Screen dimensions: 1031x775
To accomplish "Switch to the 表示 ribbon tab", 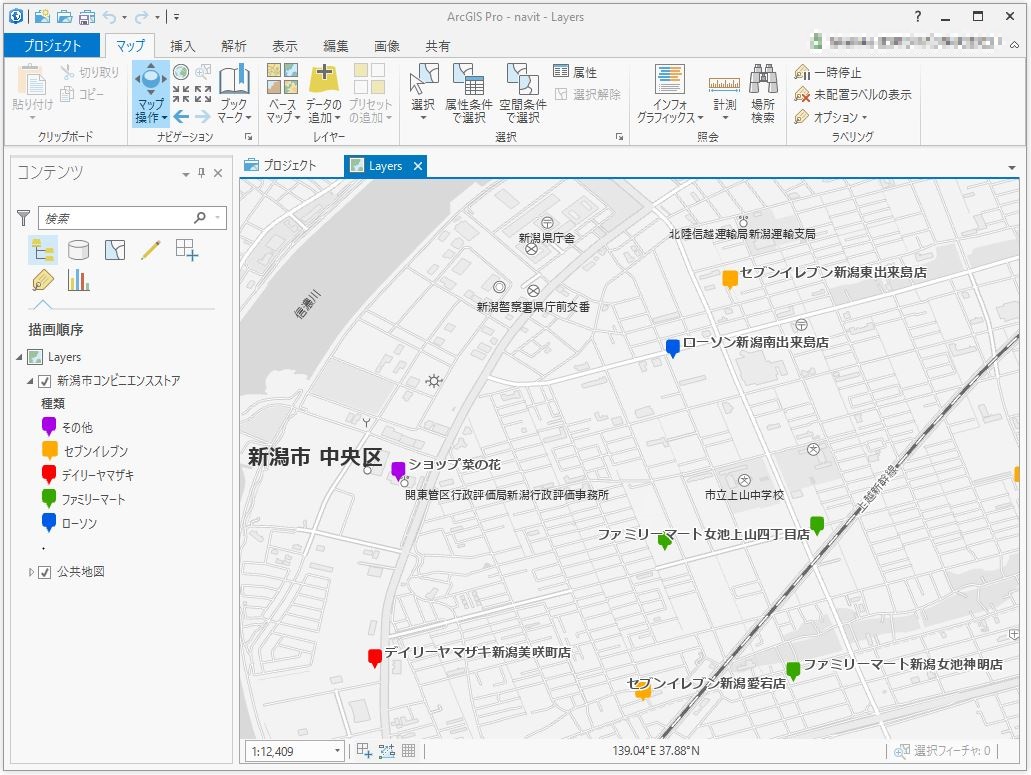I will pos(285,46).
